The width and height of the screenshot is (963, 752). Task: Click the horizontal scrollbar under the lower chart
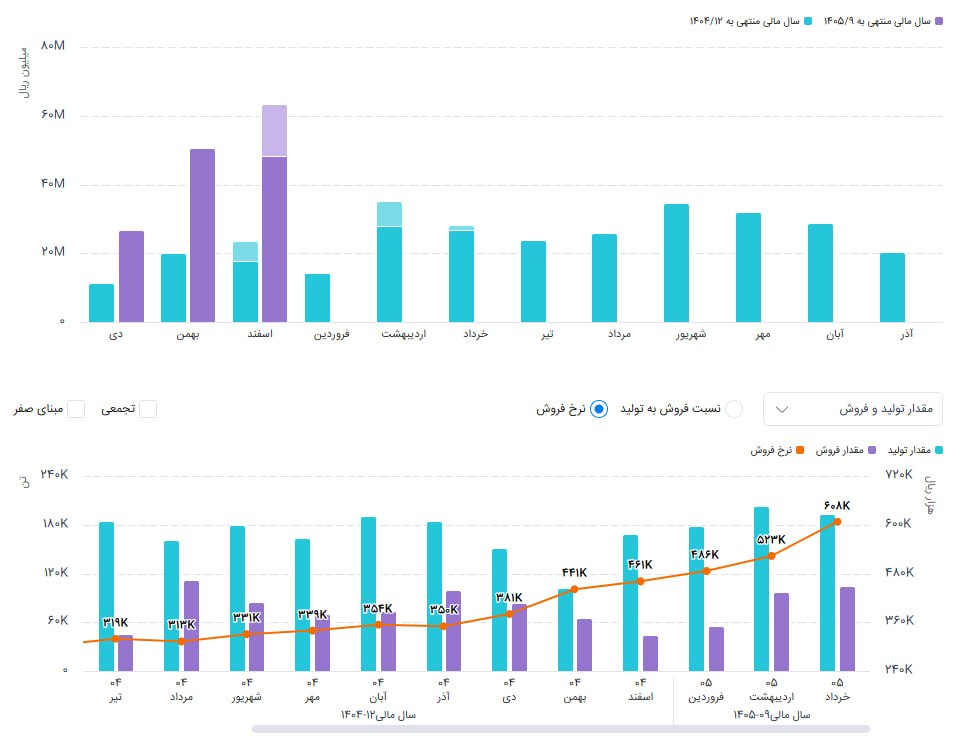tap(560, 729)
